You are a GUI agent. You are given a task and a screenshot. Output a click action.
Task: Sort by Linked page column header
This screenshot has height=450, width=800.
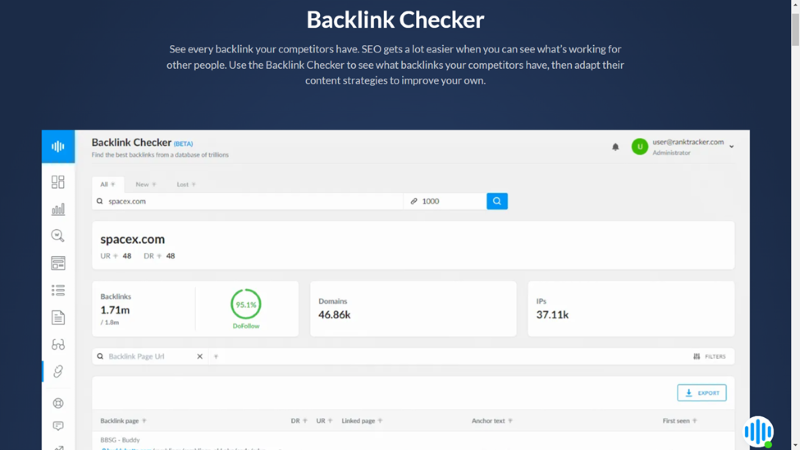point(362,421)
